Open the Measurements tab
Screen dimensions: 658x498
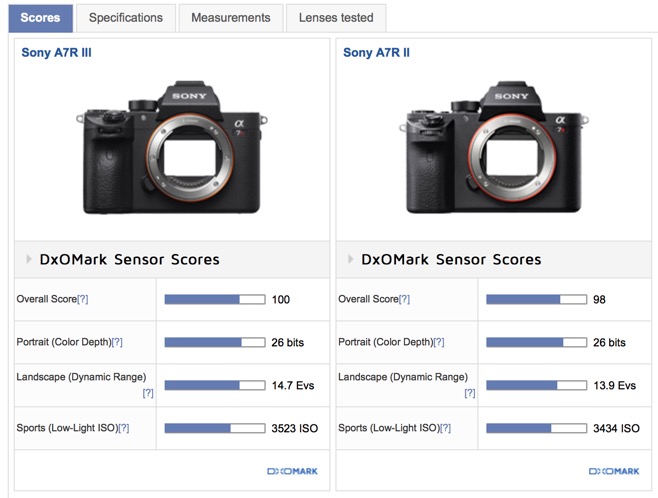[231, 18]
